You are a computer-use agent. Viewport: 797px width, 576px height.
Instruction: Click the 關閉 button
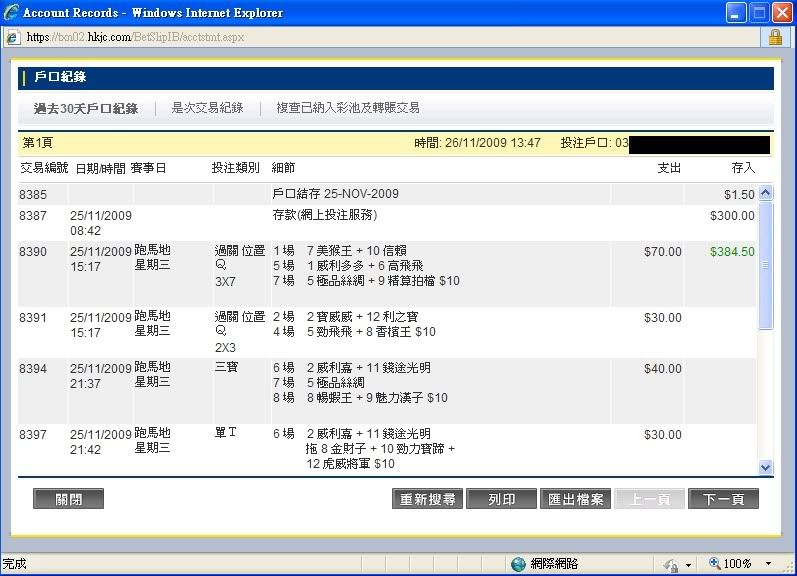click(x=68, y=499)
